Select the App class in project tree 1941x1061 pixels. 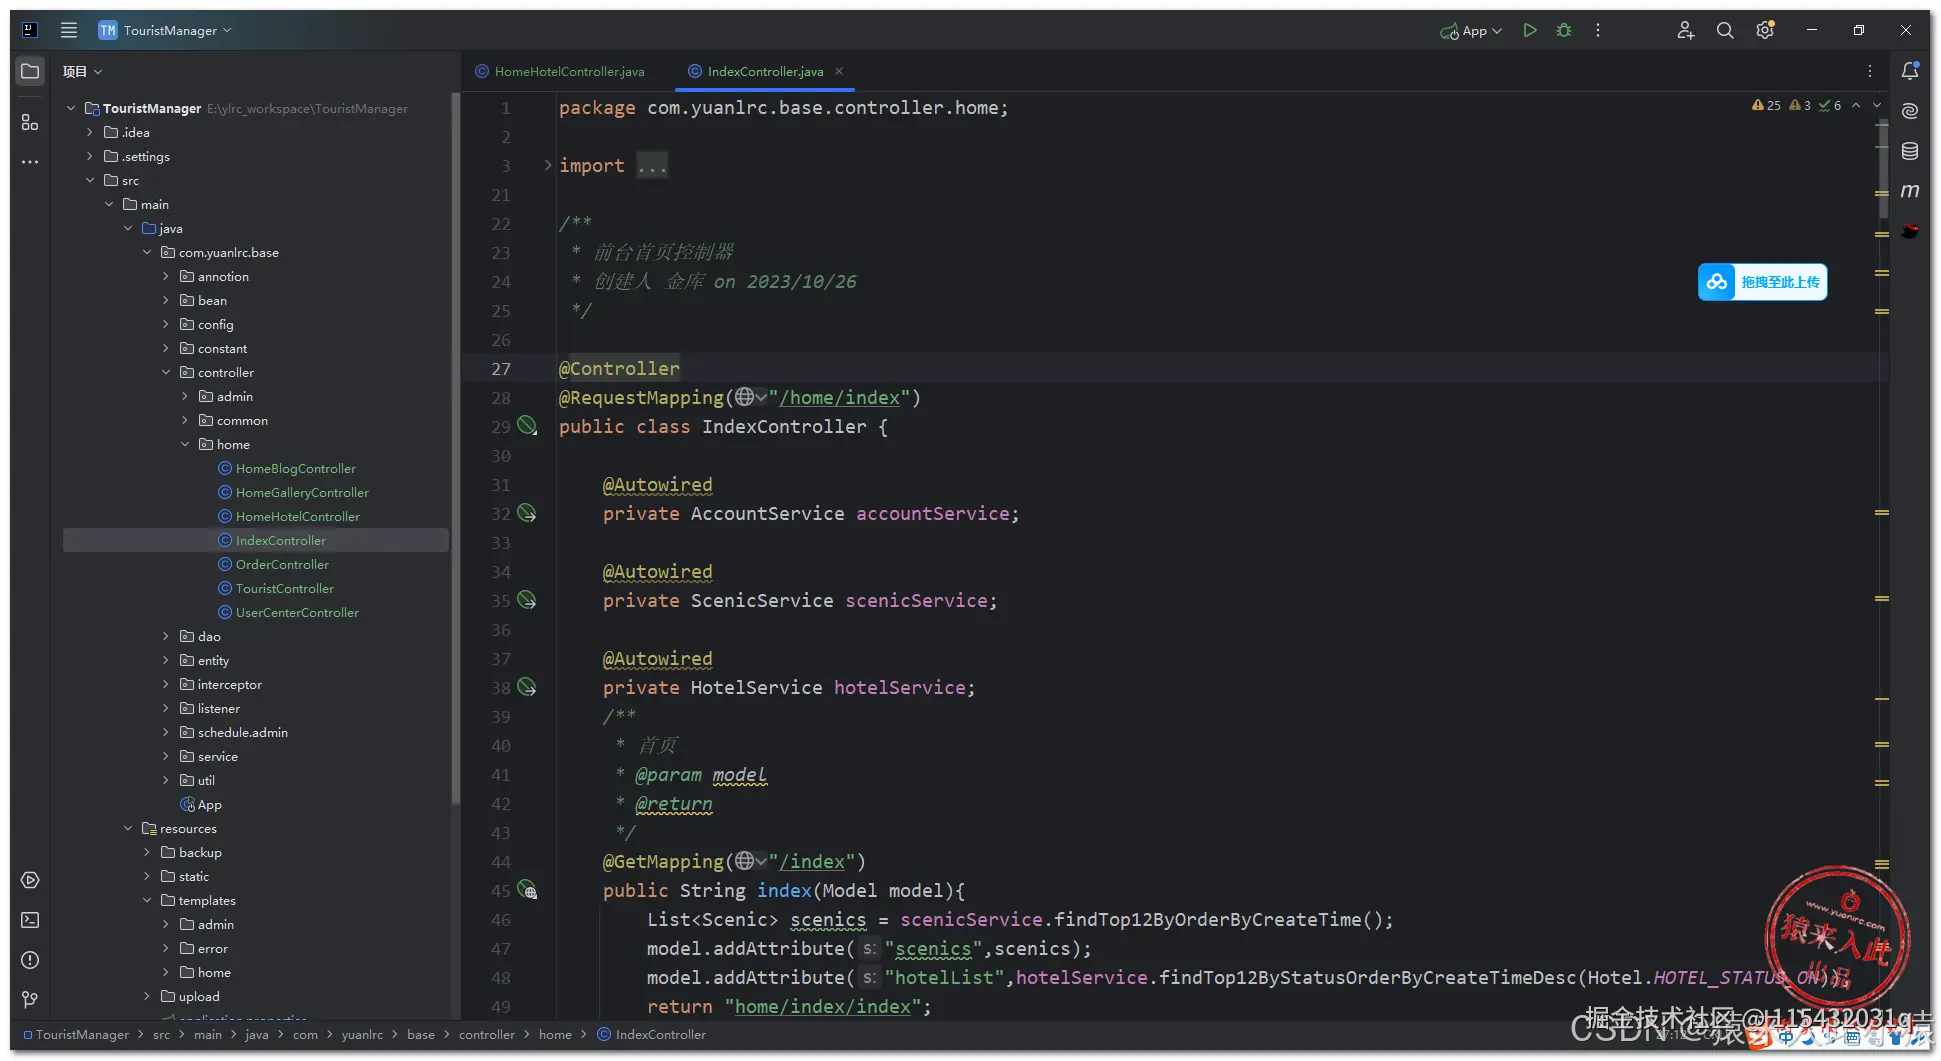pos(209,804)
